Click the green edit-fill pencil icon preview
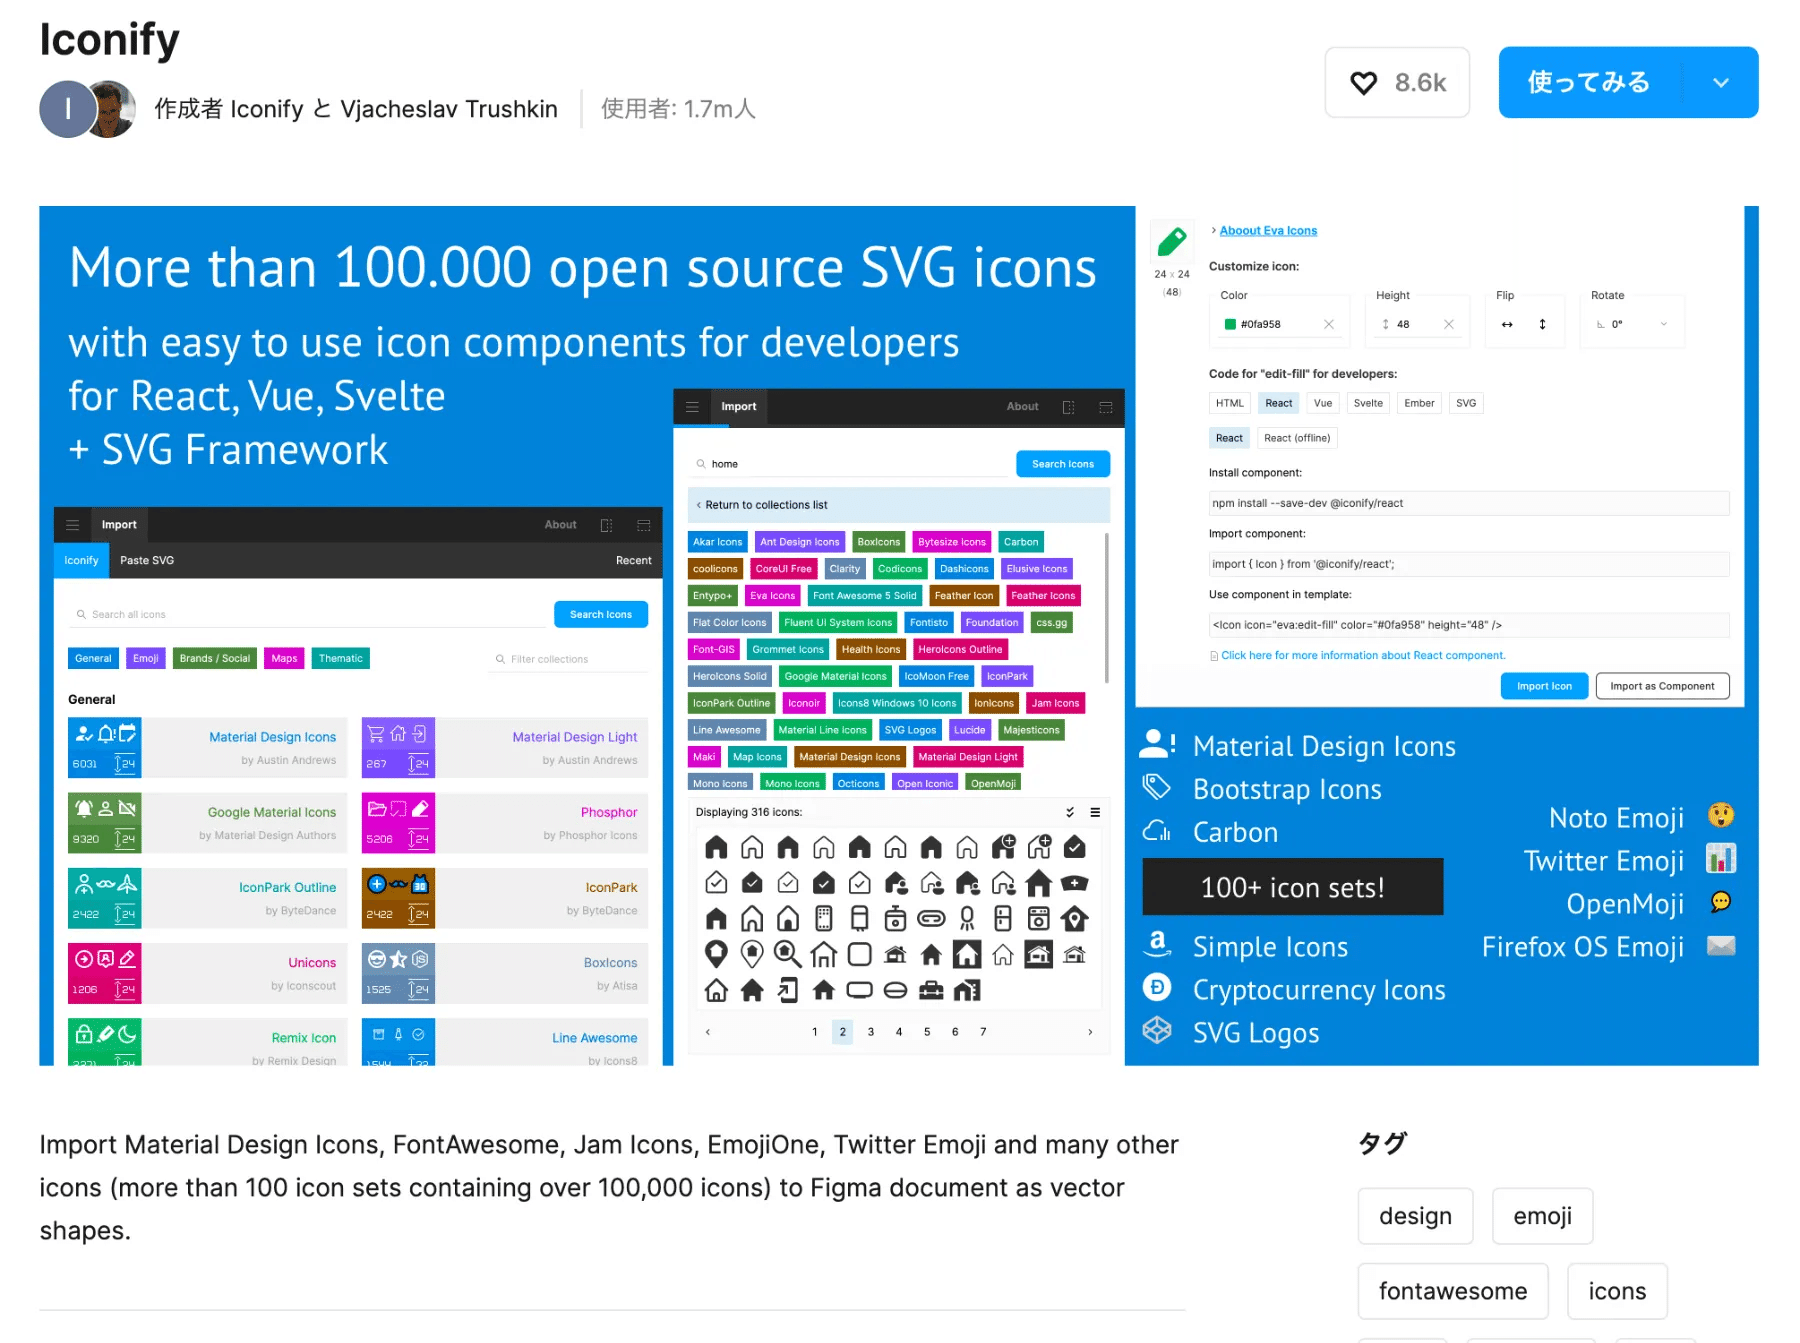 point(1172,241)
